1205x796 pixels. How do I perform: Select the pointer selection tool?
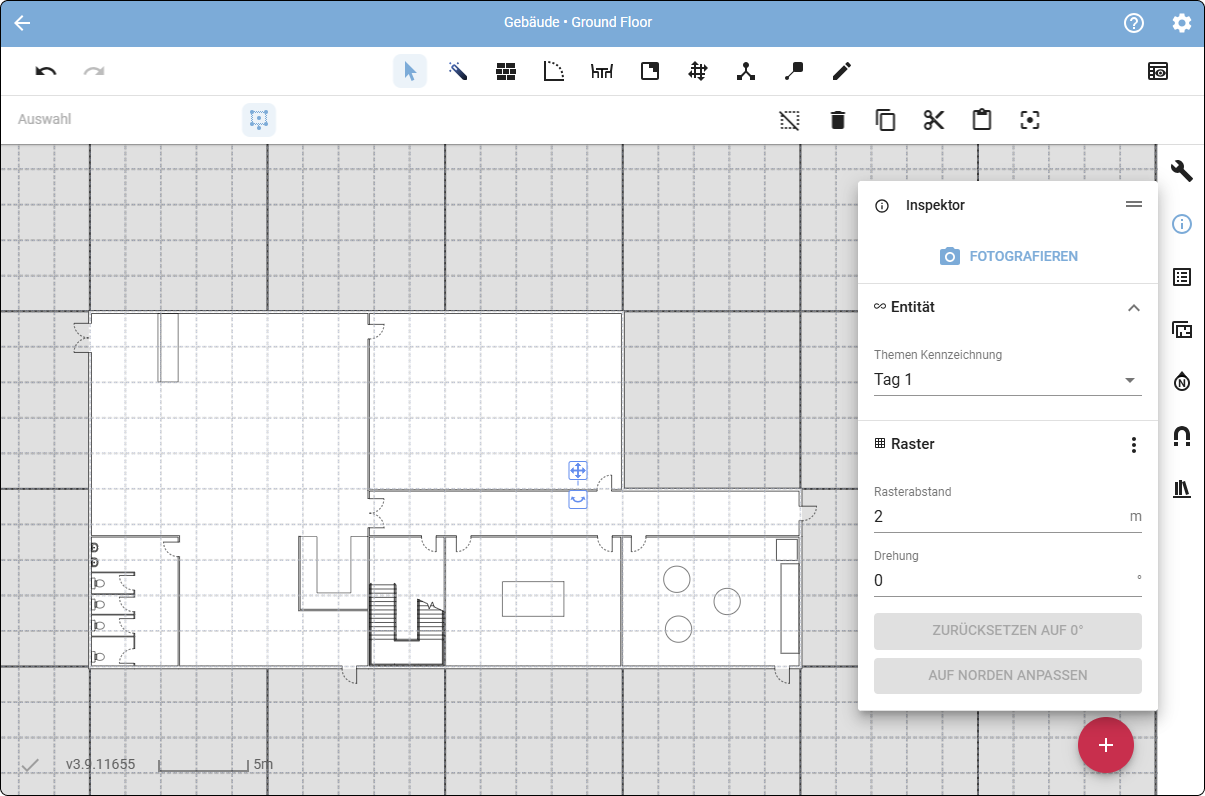(x=410, y=71)
